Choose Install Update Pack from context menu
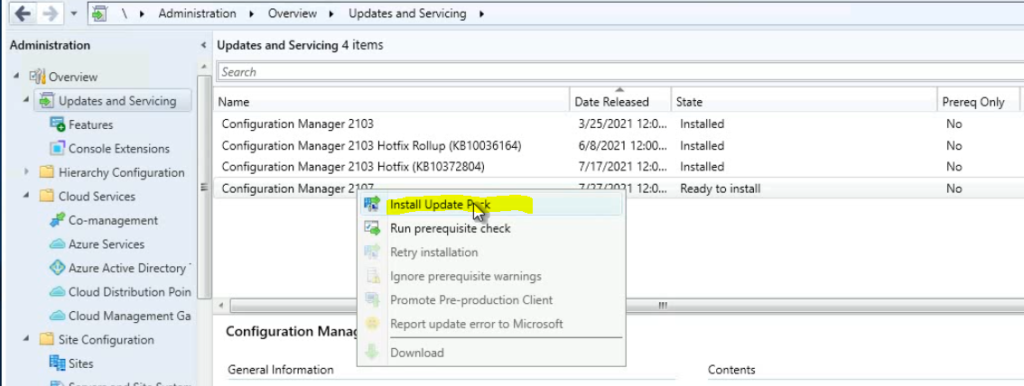Viewport: 1024px width, 386px height. point(490,205)
